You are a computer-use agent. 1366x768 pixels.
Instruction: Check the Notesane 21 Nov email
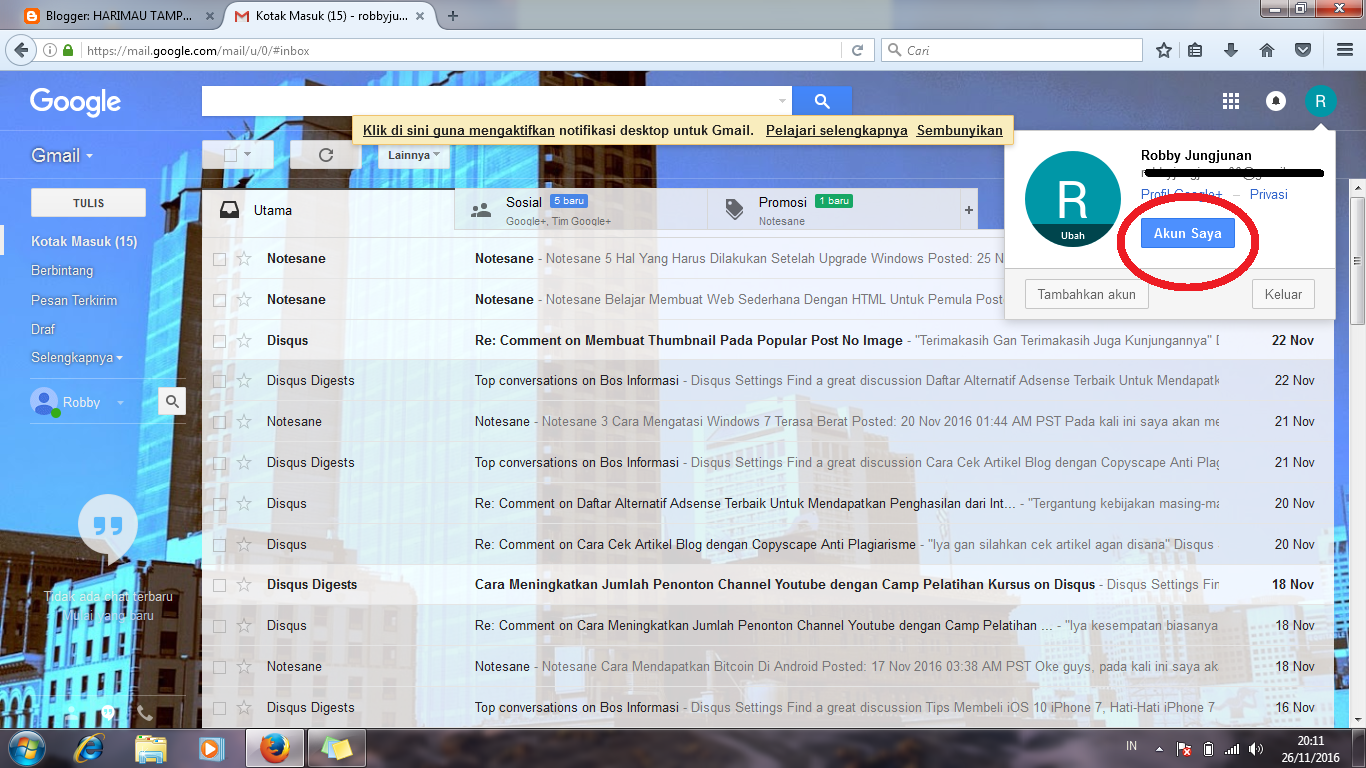(x=219, y=422)
